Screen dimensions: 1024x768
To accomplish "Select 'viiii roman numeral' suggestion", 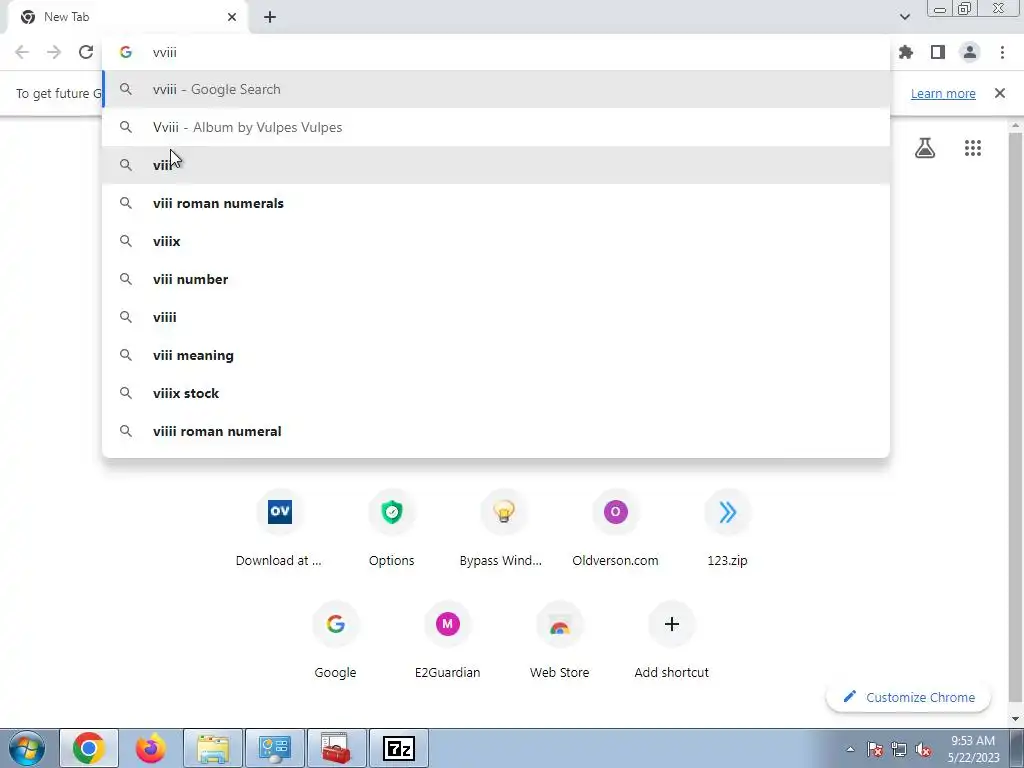I will point(496,431).
